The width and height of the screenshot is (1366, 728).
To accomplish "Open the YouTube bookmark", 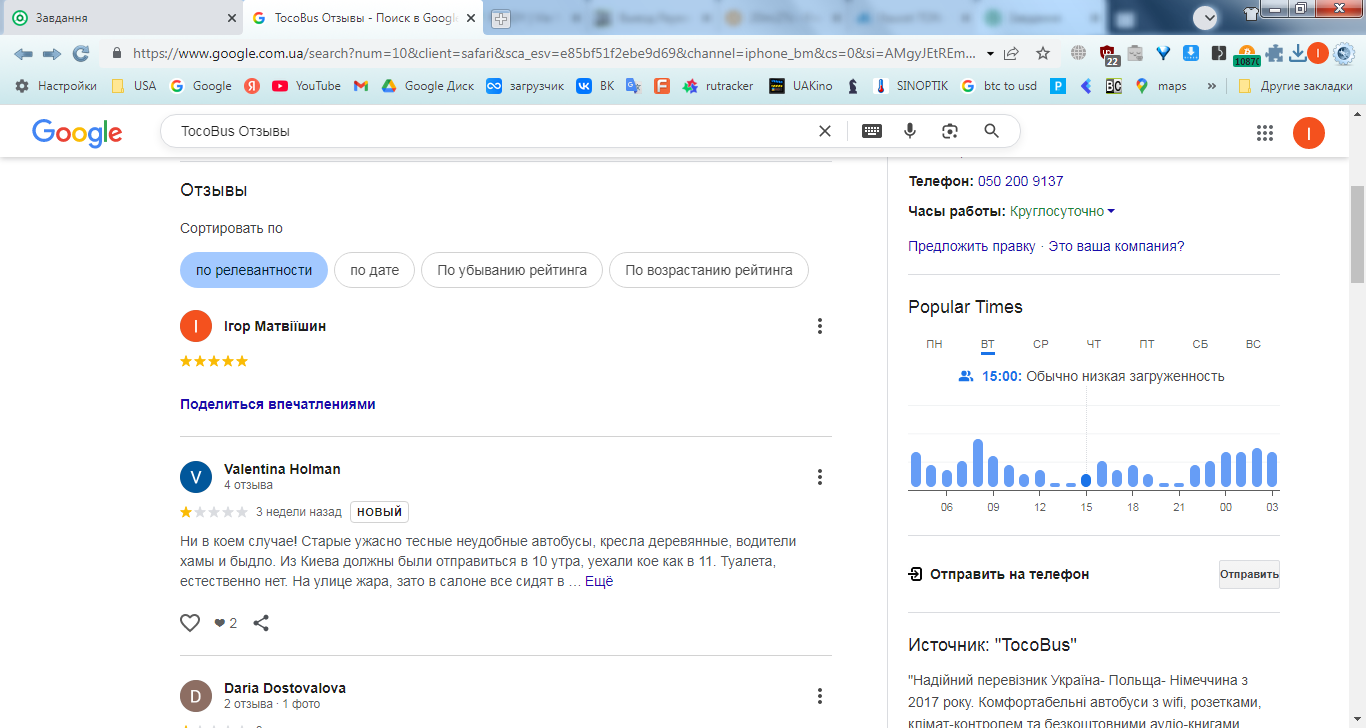I will 306,86.
